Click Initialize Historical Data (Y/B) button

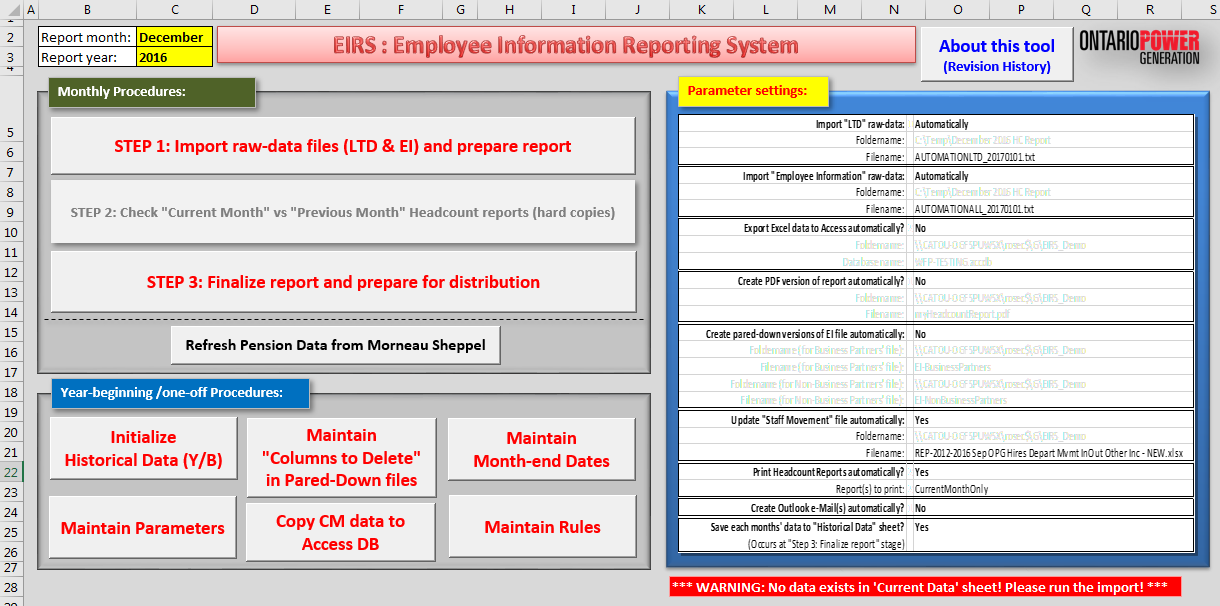click(144, 449)
